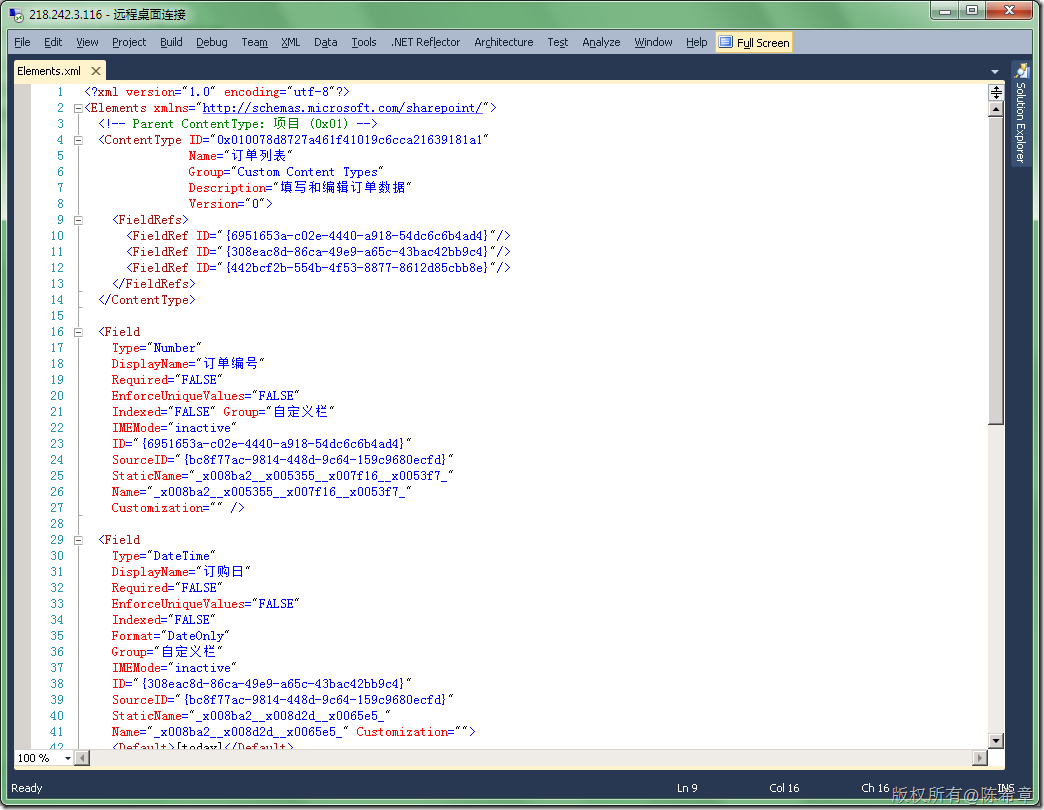Open the .NET Reflector menu
Viewport: 1044px width, 810px height.
click(x=425, y=42)
